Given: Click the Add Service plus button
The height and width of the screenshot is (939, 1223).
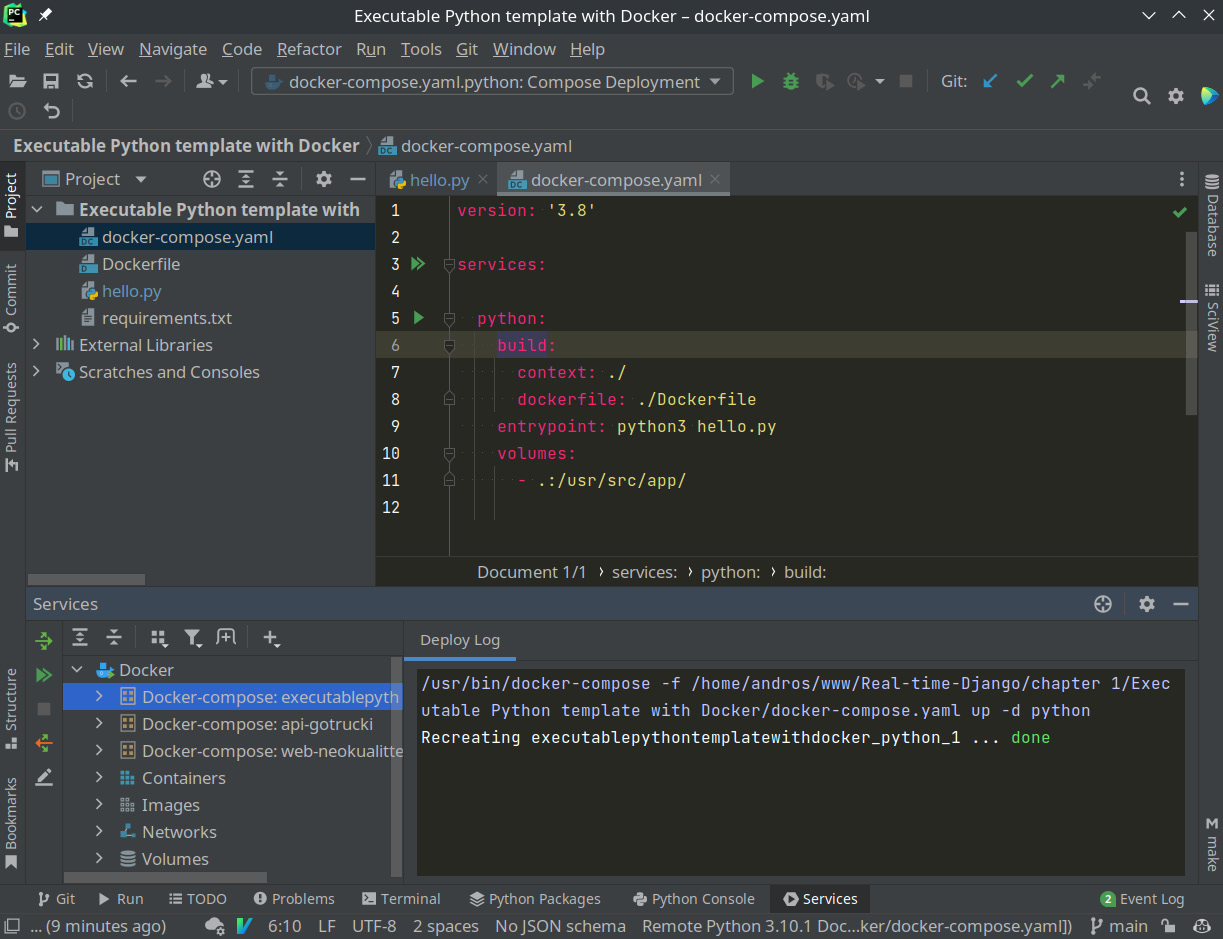Looking at the screenshot, I should 271,637.
